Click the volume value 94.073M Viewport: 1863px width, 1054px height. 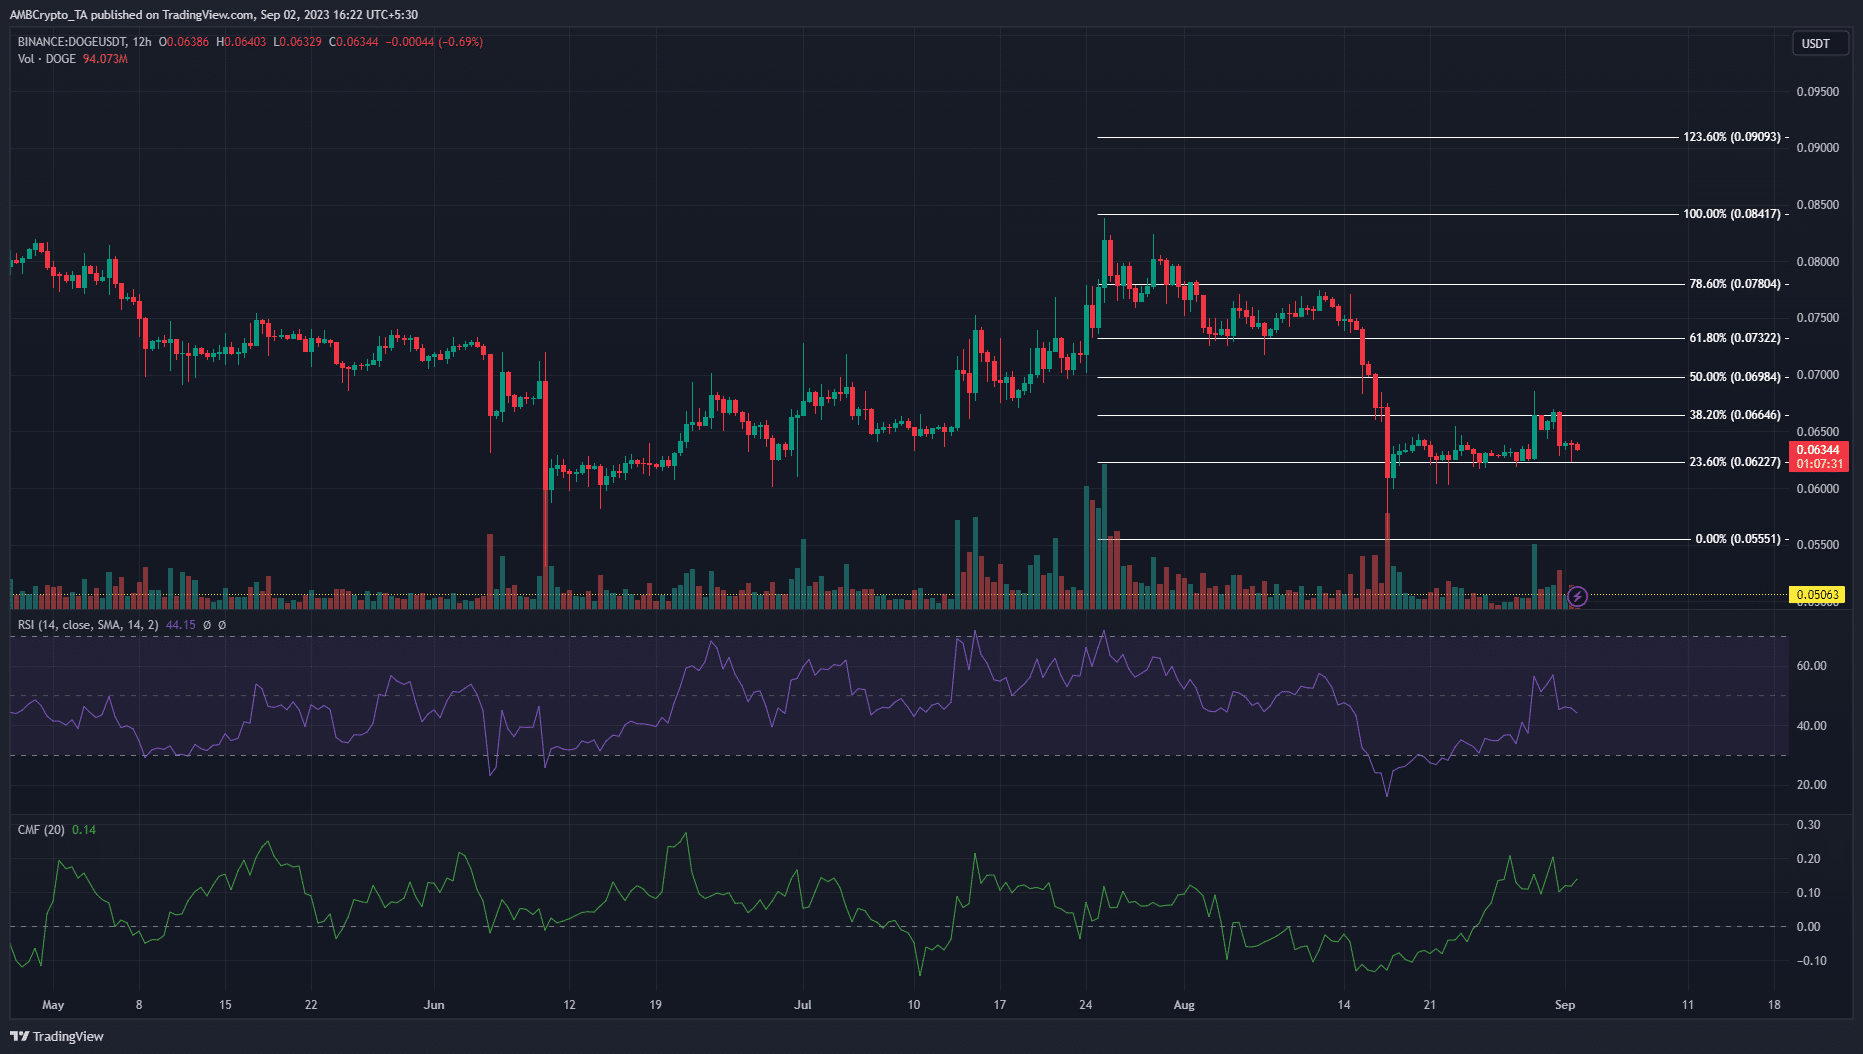pos(105,59)
